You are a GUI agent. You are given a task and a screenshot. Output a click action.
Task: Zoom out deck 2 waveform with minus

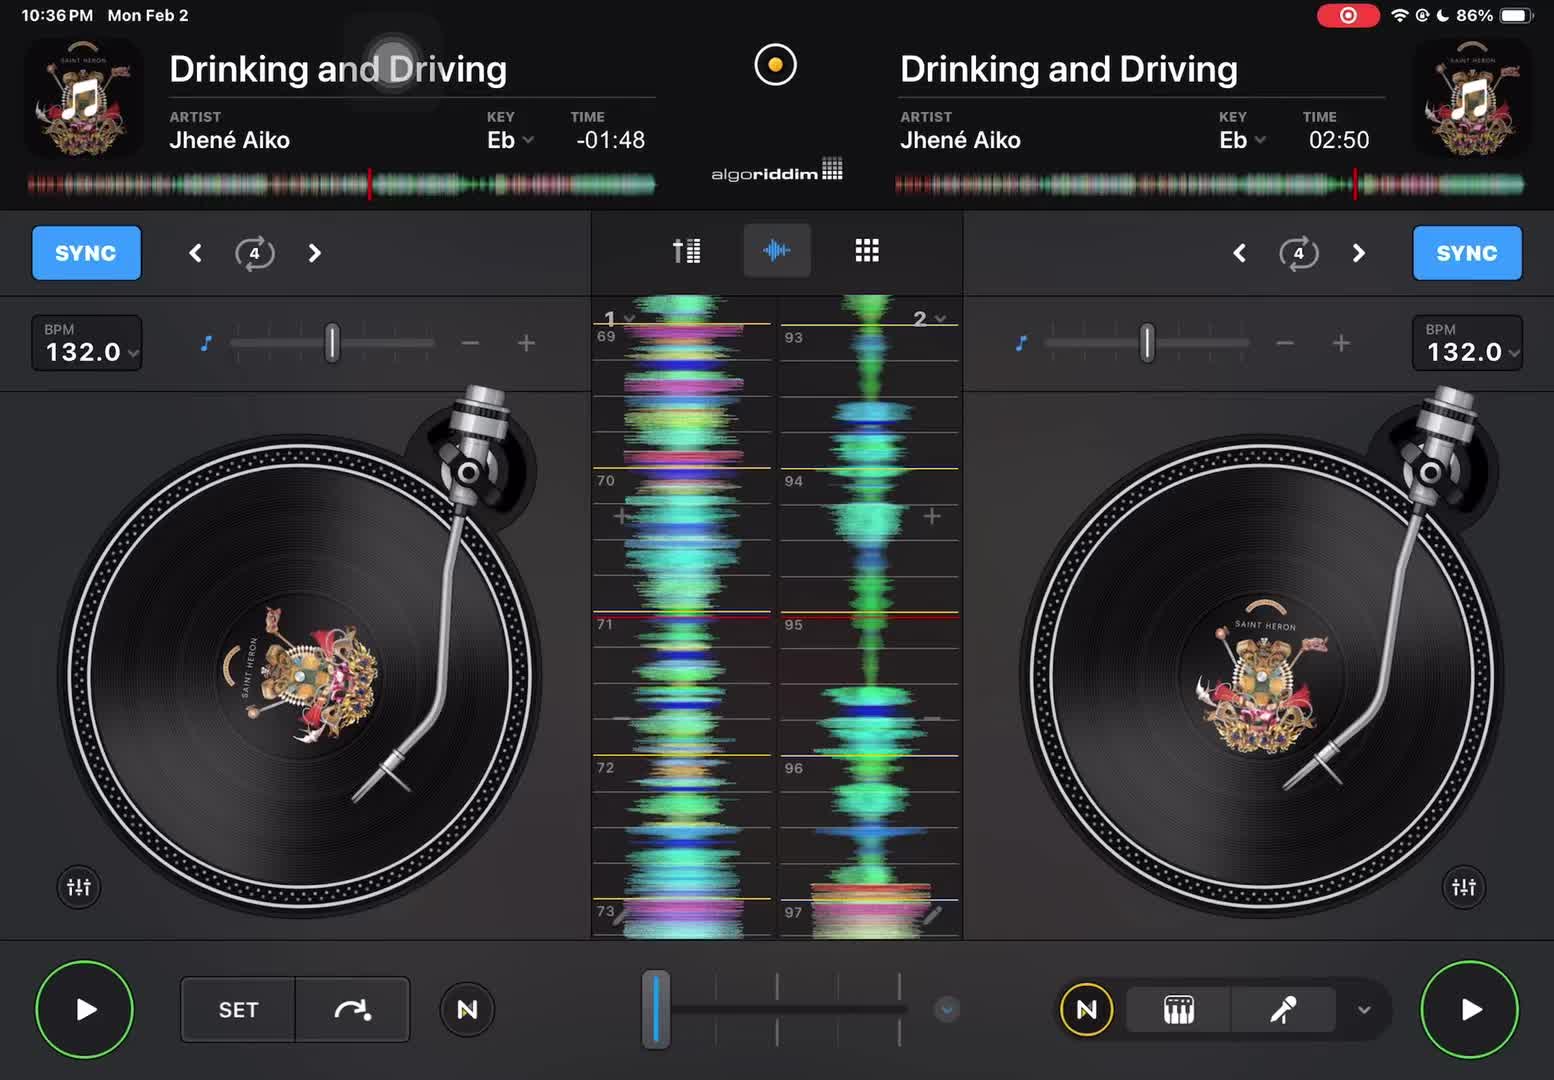pos(932,718)
